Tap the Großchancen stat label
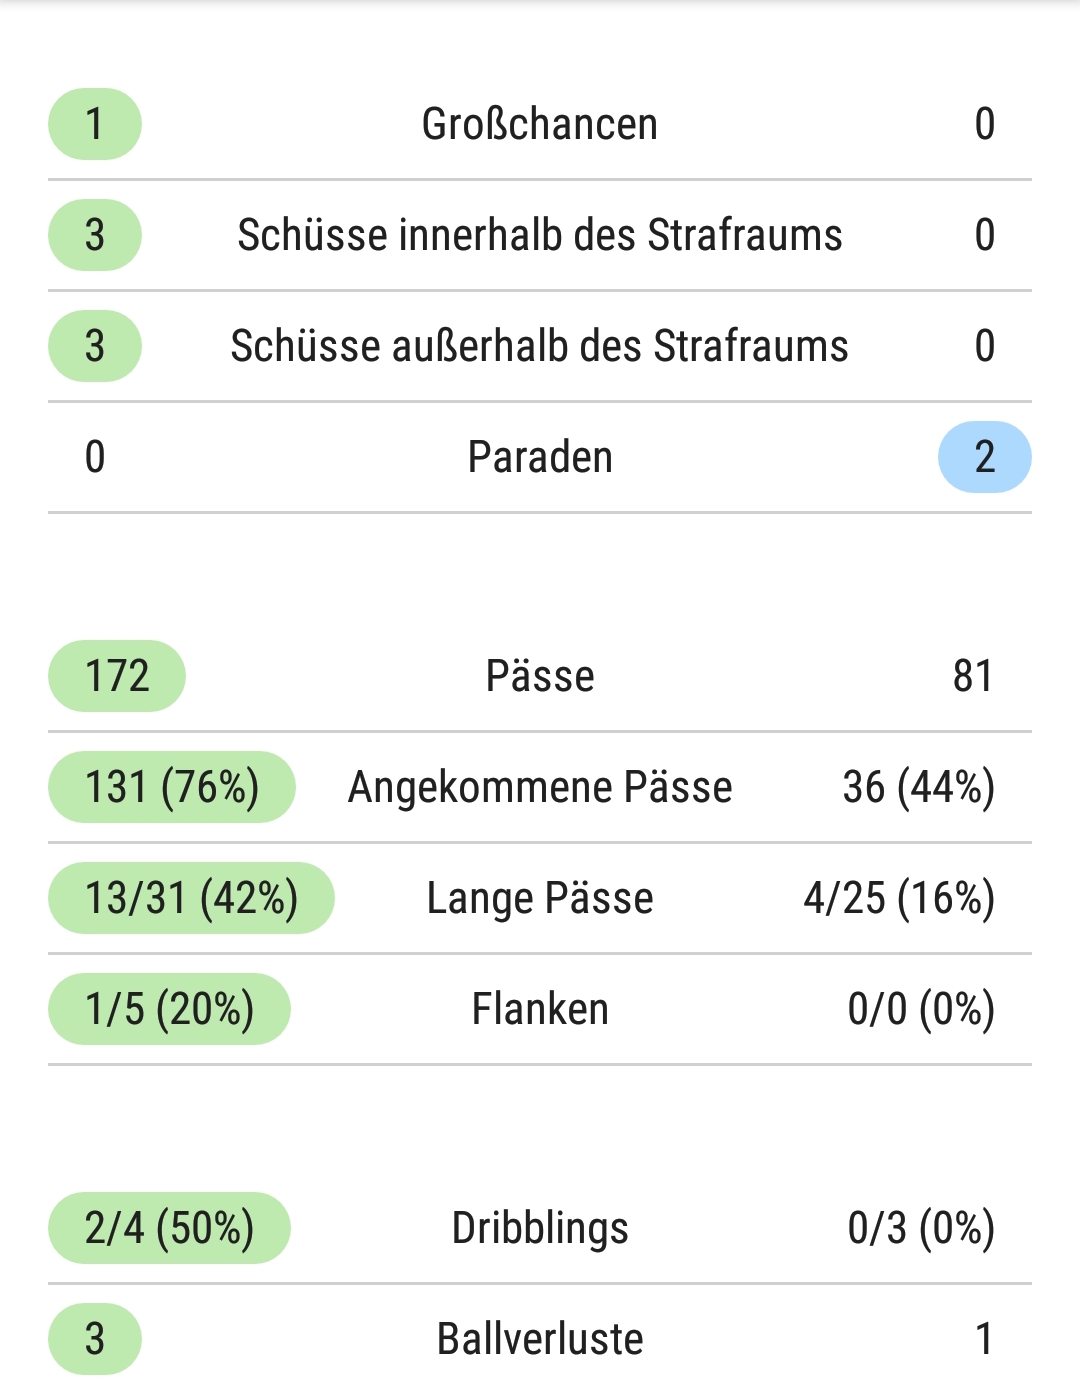 point(540,124)
